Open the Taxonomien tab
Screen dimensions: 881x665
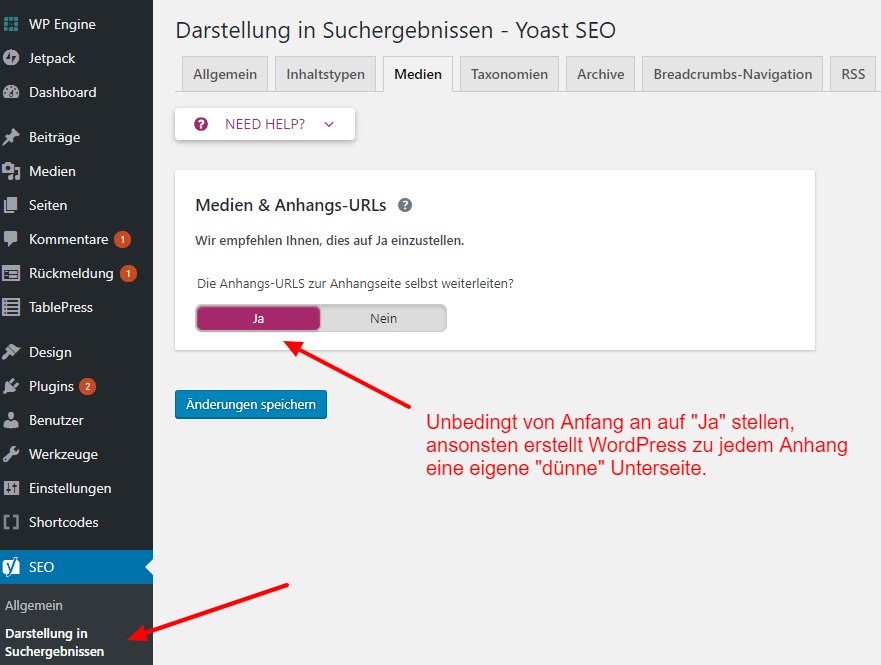coord(509,74)
